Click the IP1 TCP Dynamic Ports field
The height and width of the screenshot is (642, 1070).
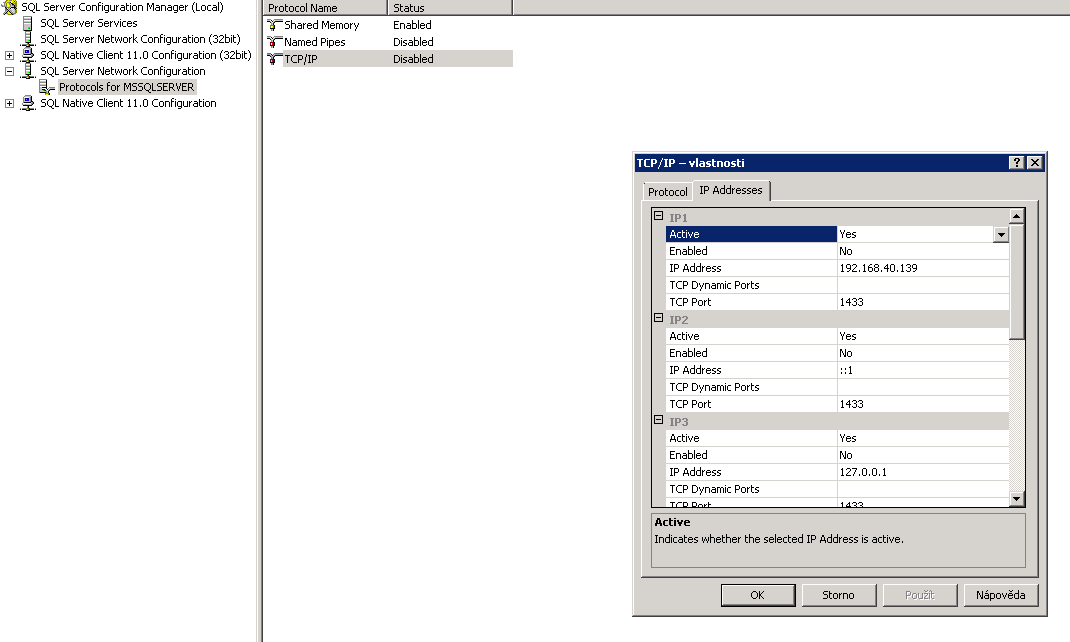[x=923, y=285]
